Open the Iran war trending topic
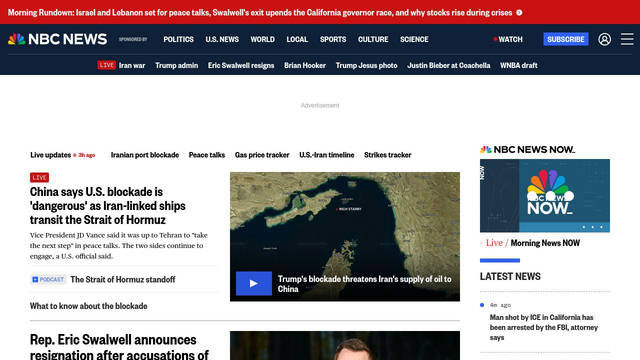The image size is (640, 360). [x=132, y=65]
